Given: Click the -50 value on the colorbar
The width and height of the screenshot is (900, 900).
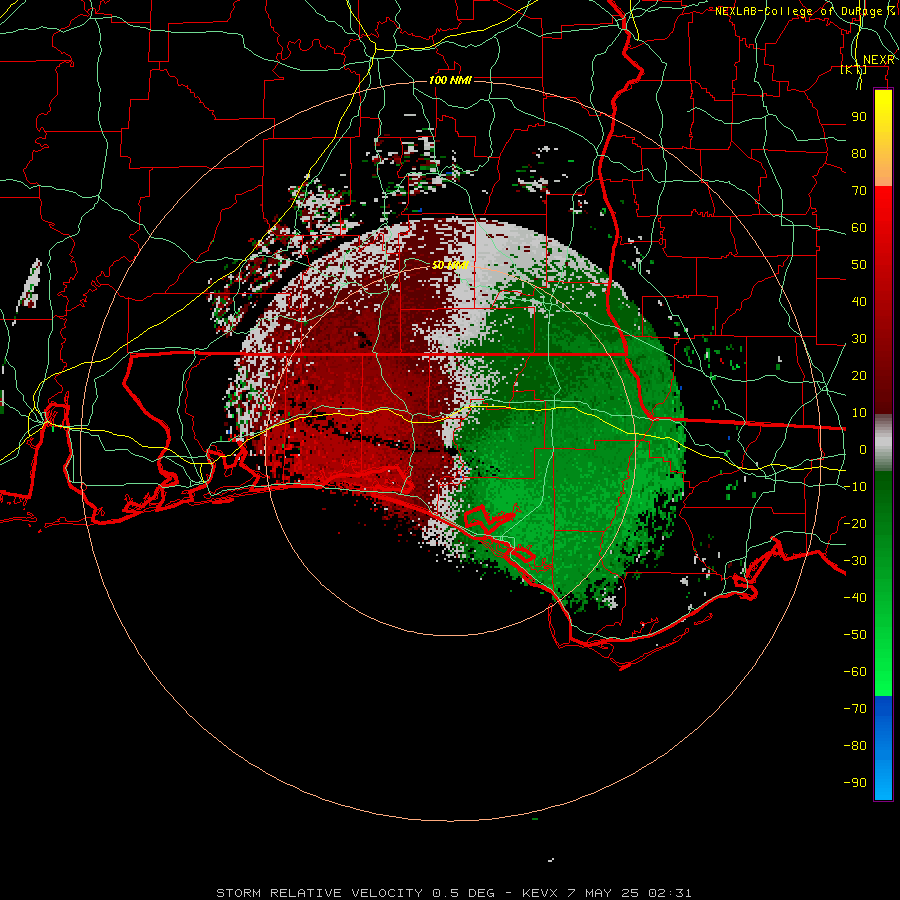Looking at the screenshot, I should point(855,634).
